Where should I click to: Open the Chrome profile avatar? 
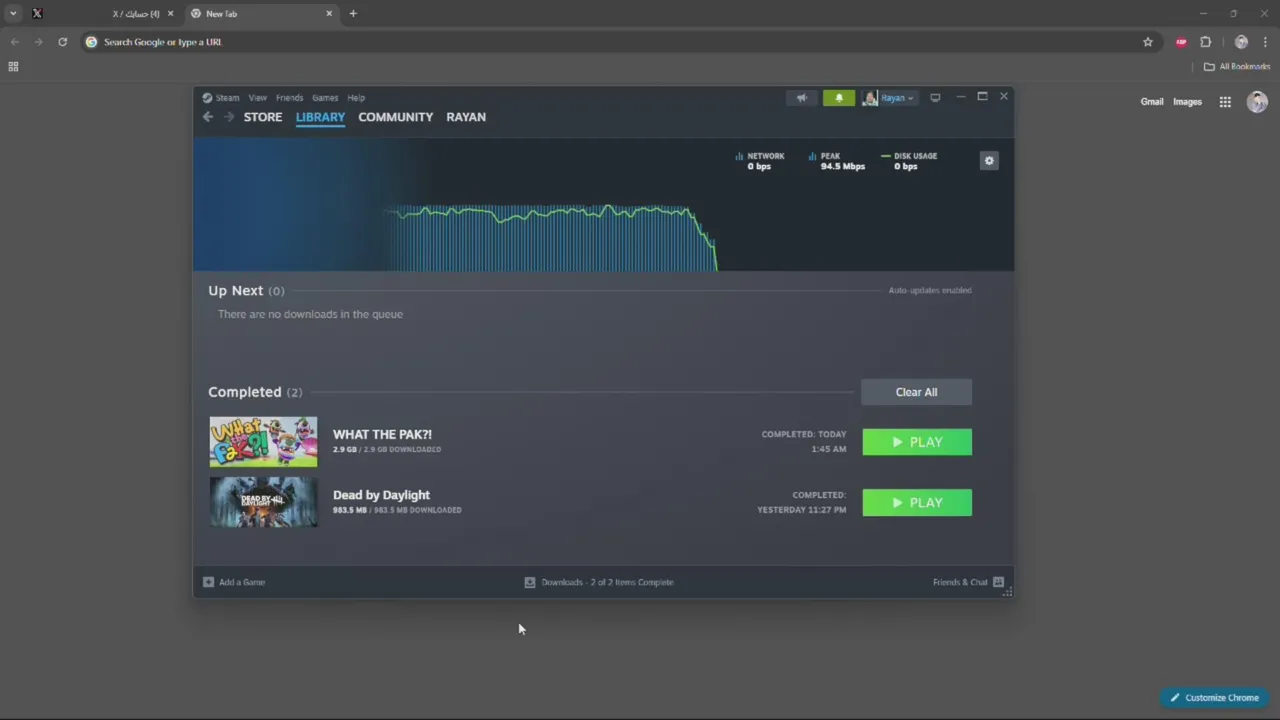[1241, 42]
